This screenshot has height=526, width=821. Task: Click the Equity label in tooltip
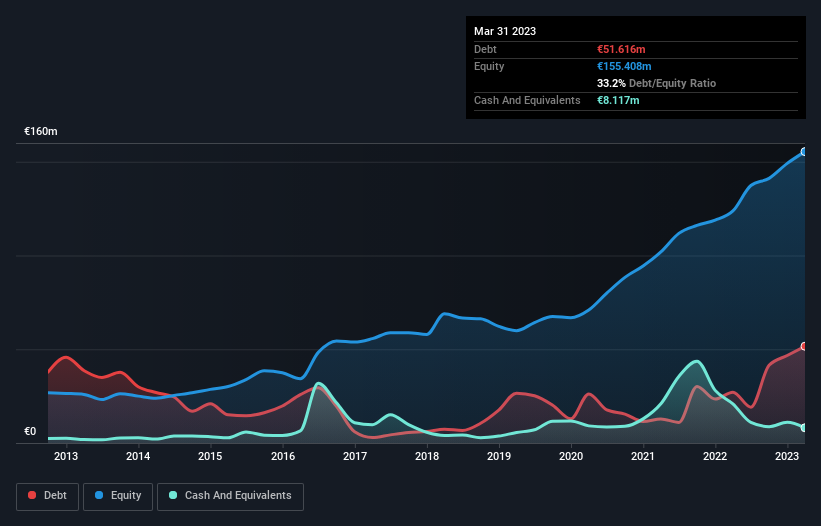coord(489,66)
